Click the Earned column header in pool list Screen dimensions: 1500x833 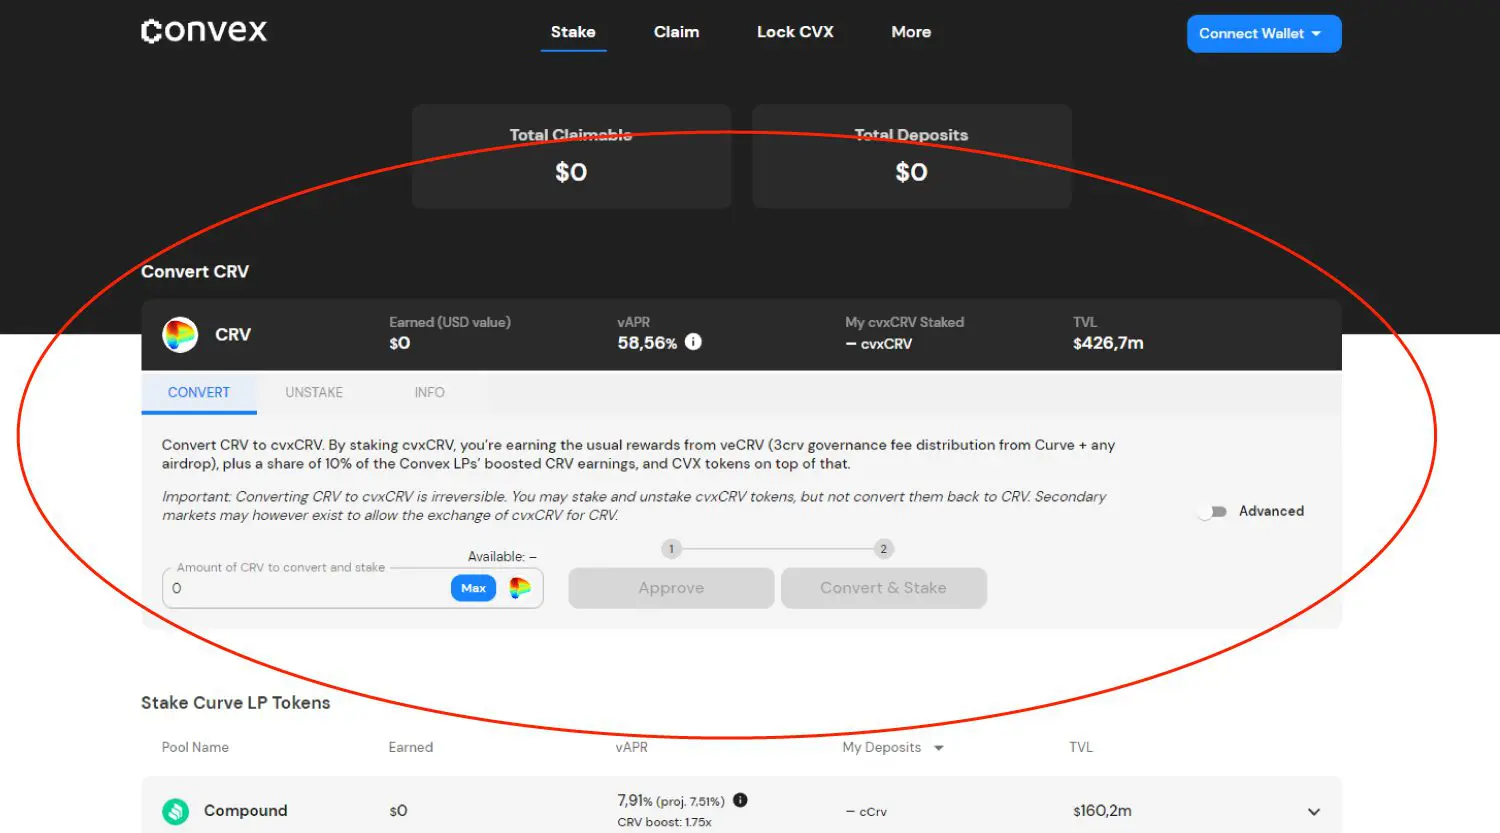tap(411, 748)
